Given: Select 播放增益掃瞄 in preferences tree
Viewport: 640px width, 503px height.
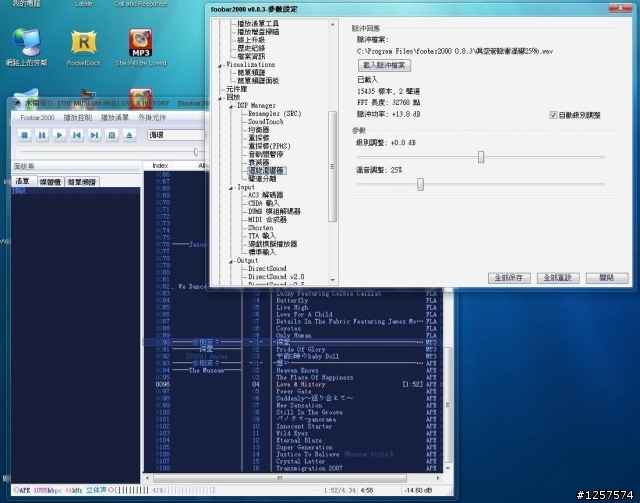Looking at the screenshot, I should click(258, 32).
